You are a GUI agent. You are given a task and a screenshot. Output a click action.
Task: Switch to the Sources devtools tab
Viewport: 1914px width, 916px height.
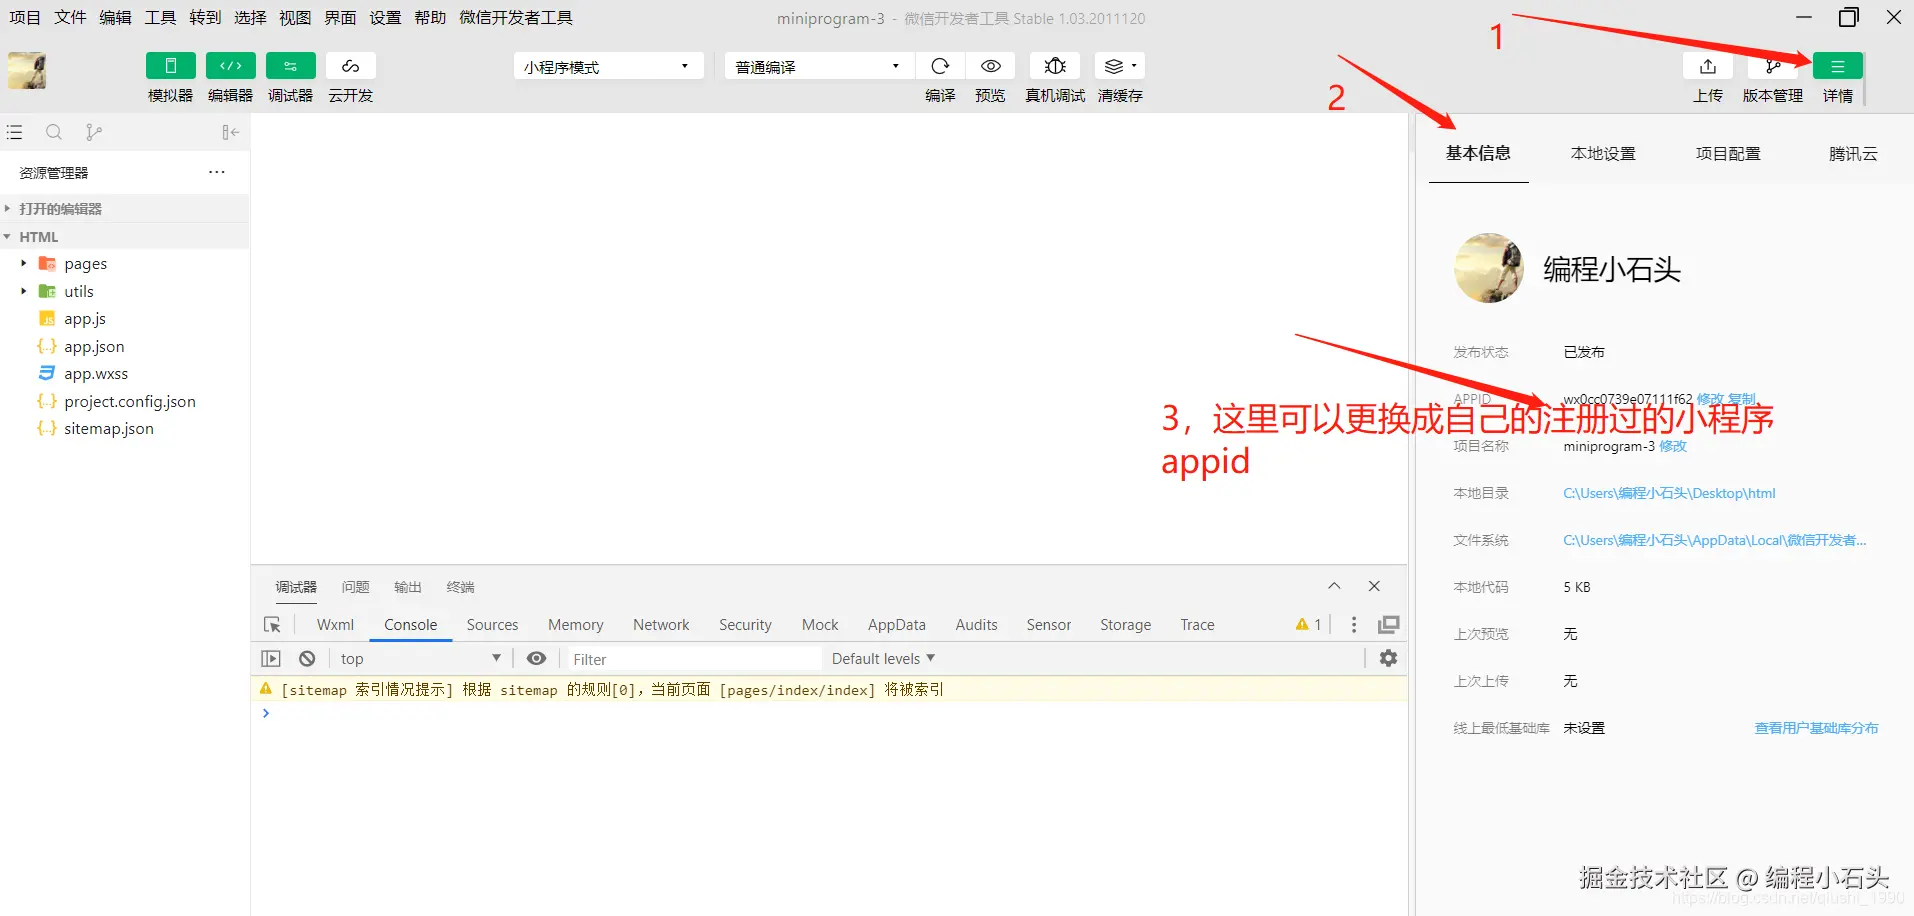point(492,625)
